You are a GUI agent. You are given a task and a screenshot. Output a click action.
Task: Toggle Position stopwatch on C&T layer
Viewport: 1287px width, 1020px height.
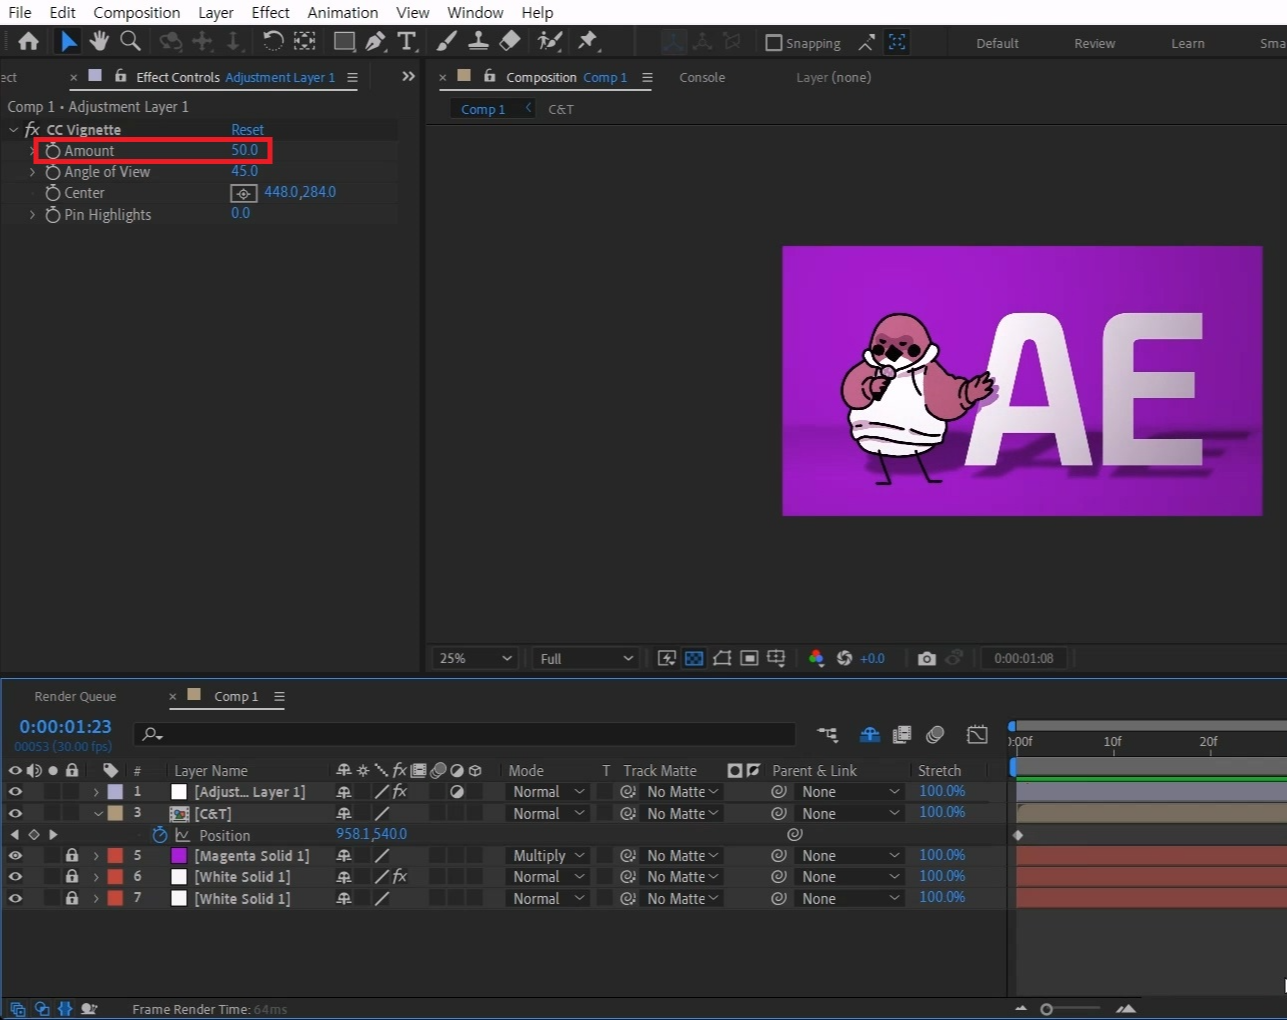(160, 834)
